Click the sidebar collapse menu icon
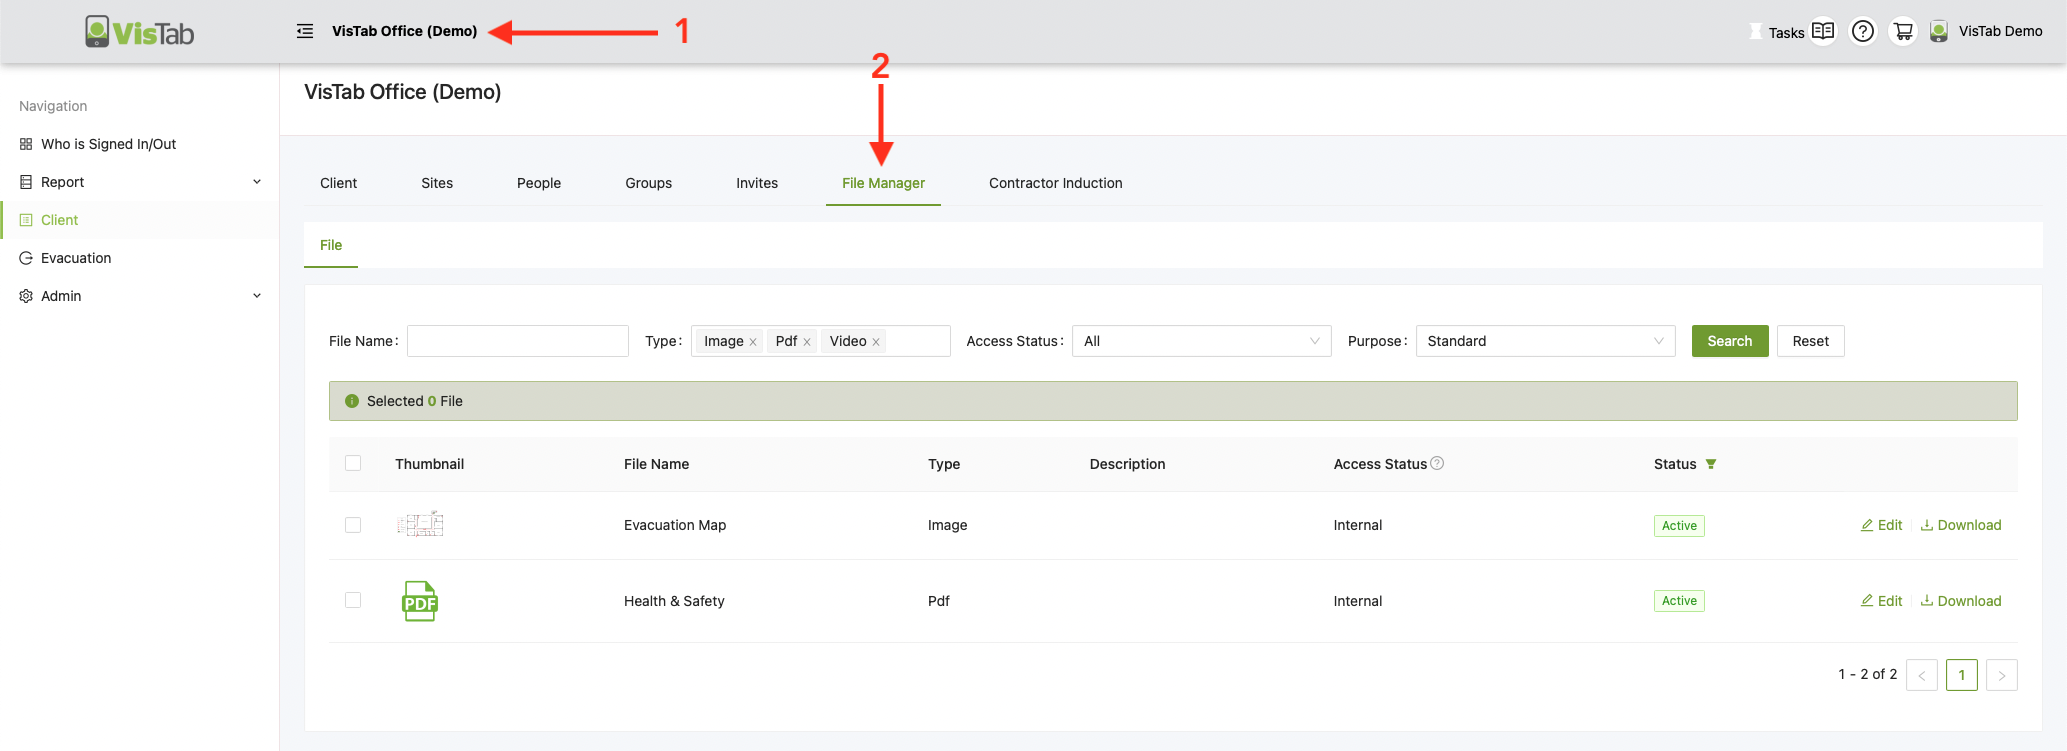Image resolution: width=2067 pixels, height=751 pixels. coord(305,31)
